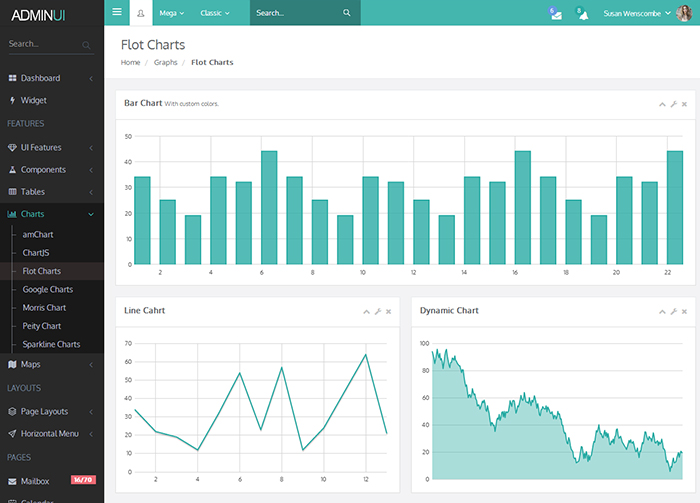Screen dimensions: 700x503
Task: Click the Home breadcrumb link
Action: 130,62
